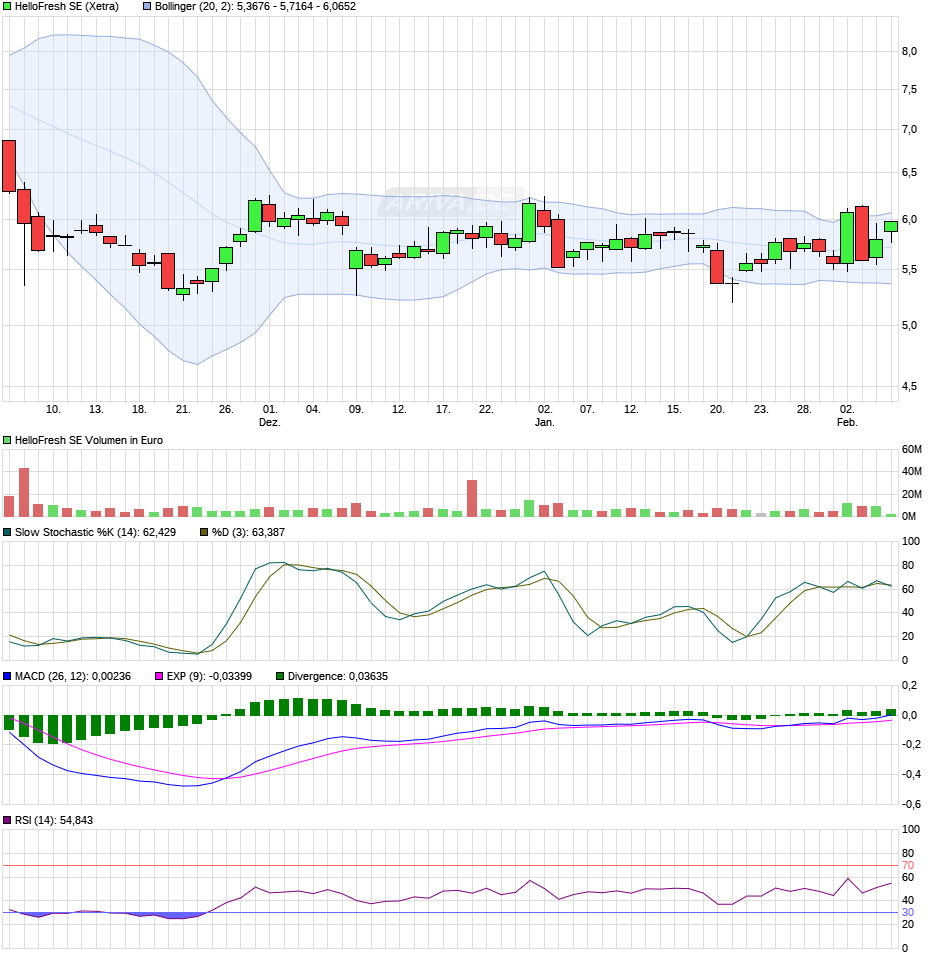Viewport: 940px width, 958px height.
Task: Click the '4,5' price axis label
Action: 909,386
